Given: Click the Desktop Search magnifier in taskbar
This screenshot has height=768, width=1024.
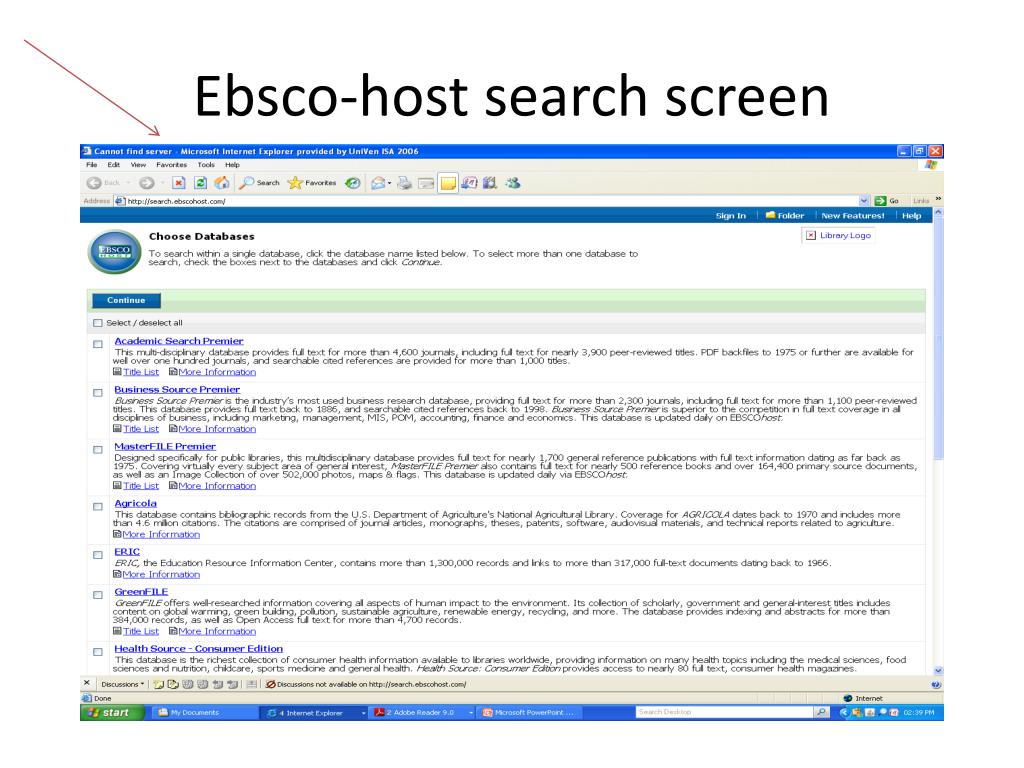Looking at the screenshot, I should 822,712.
